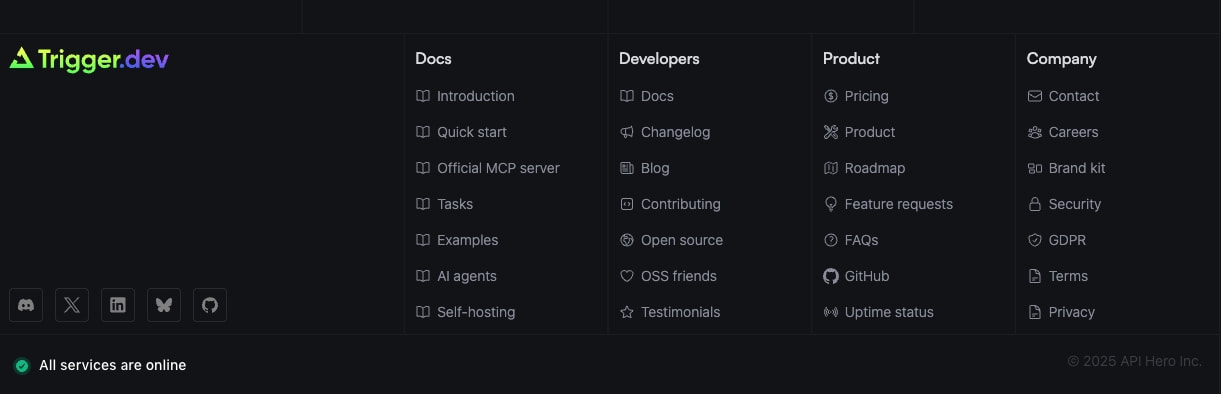This screenshot has height=394, width=1221.
Task: Click the Docs column heading
Action: coord(433,59)
